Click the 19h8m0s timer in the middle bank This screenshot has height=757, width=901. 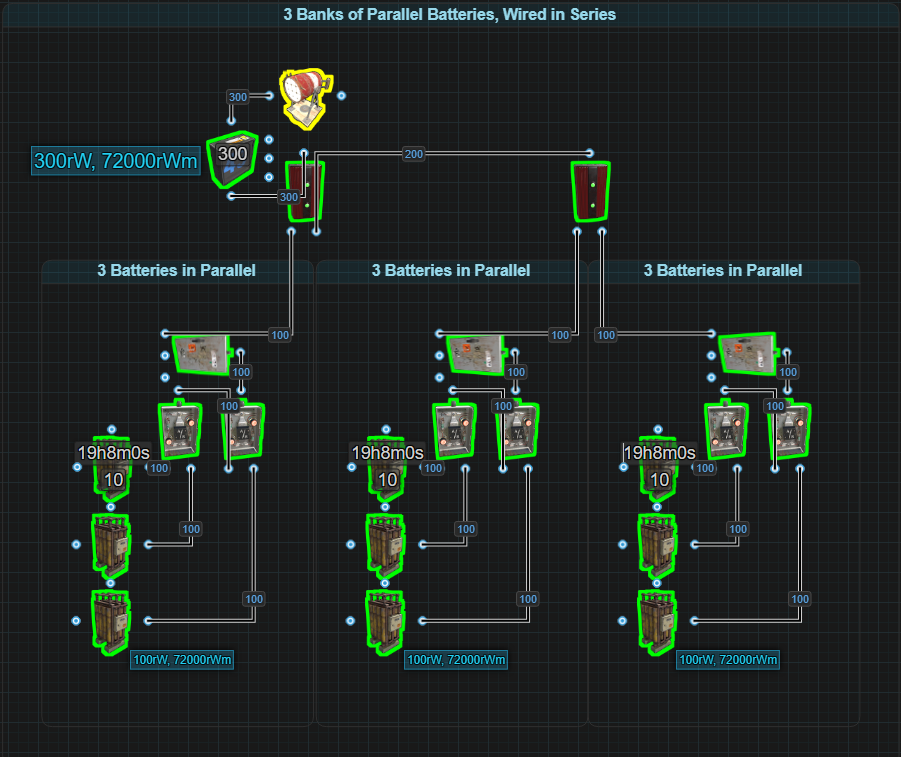point(387,453)
